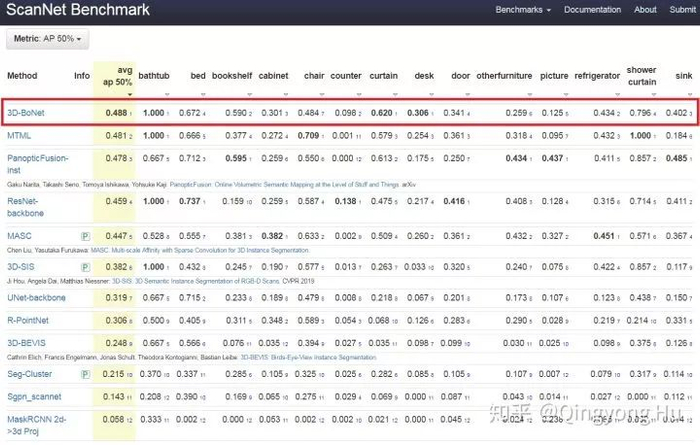Sort by the picture column arrow
Viewport: 700px width, 445px height.
click(x=566, y=94)
